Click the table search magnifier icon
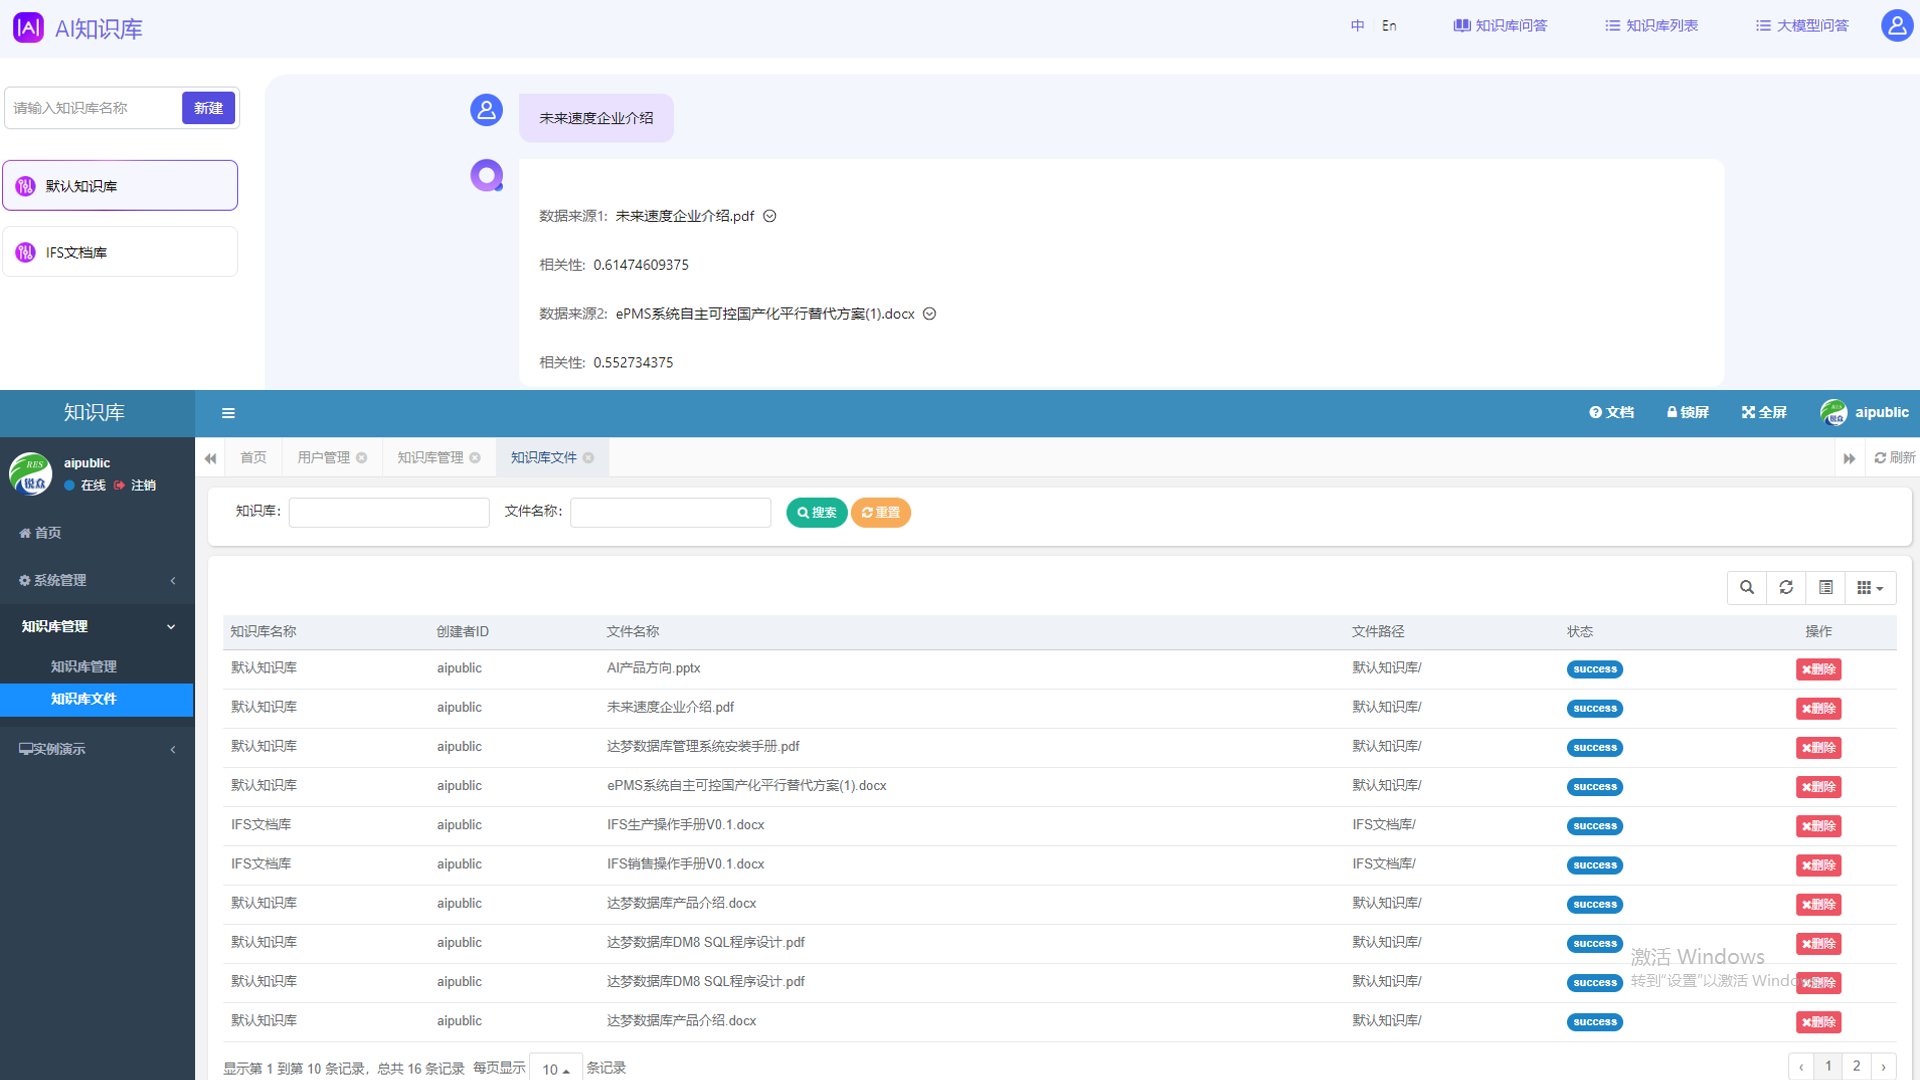The image size is (1920, 1080). pos(1746,588)
